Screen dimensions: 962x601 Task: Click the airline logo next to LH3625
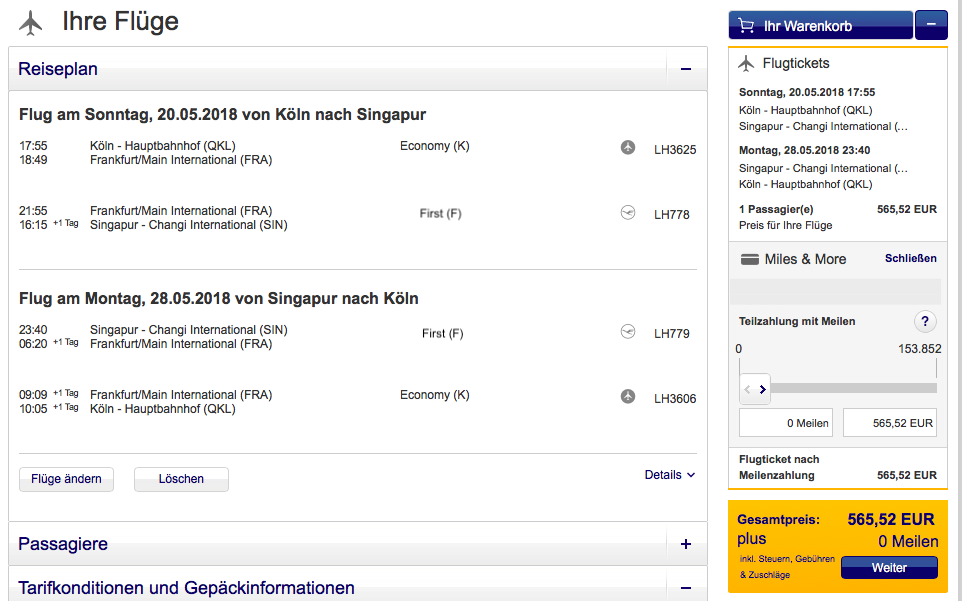click(628, 148)
